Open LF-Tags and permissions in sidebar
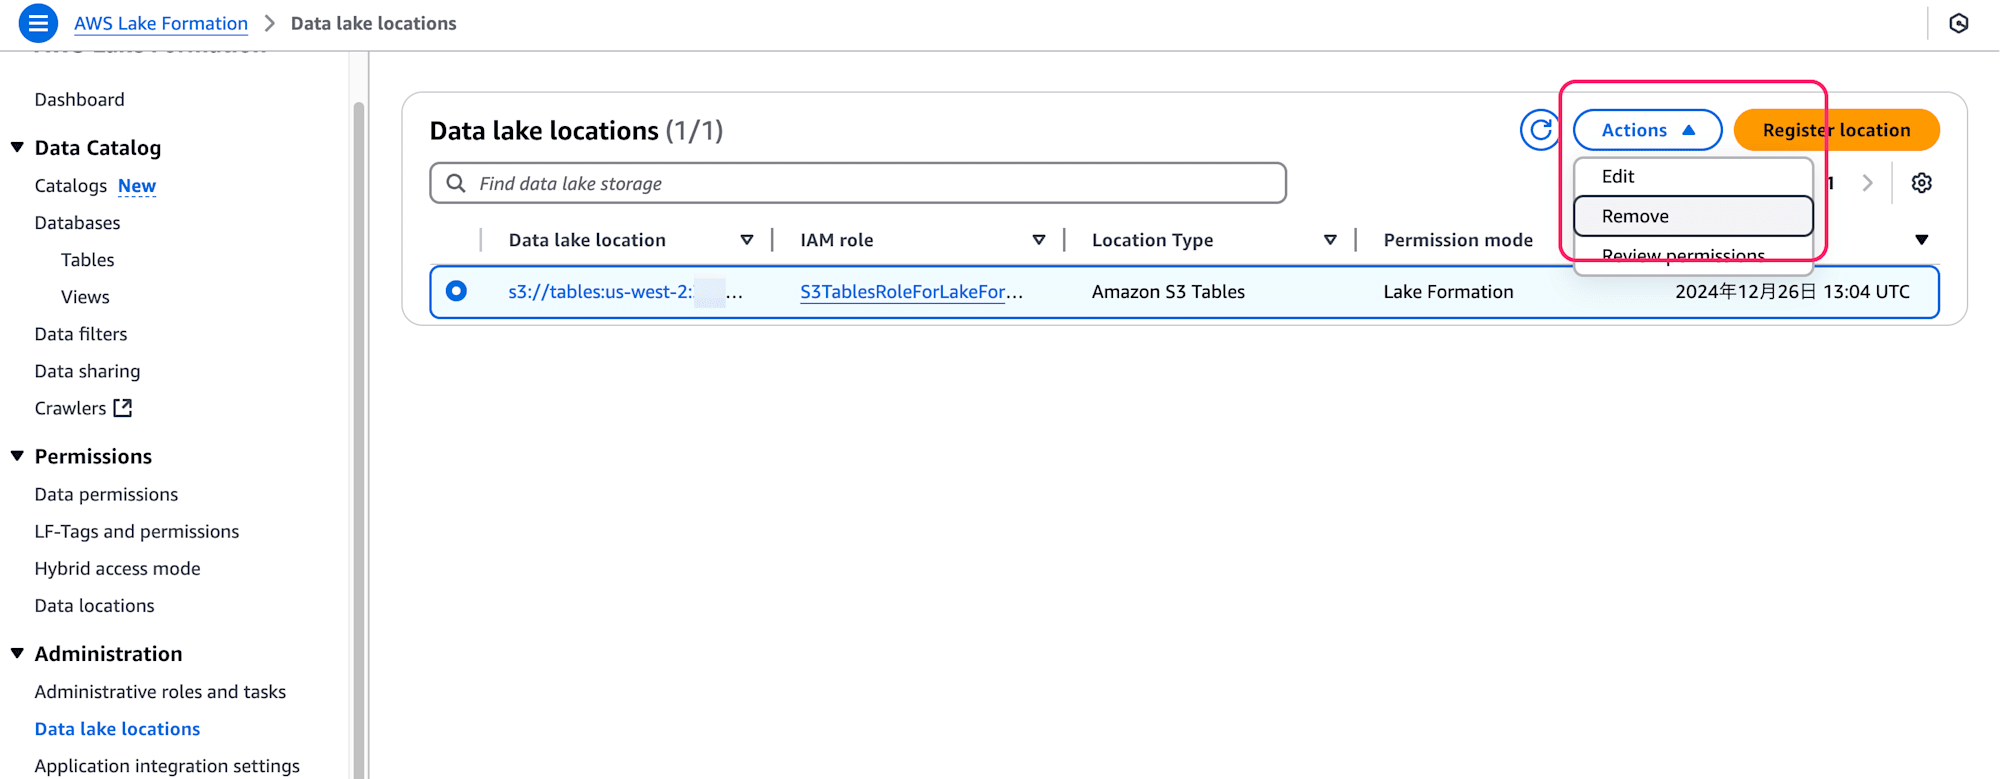 click(x=137, y=531)
